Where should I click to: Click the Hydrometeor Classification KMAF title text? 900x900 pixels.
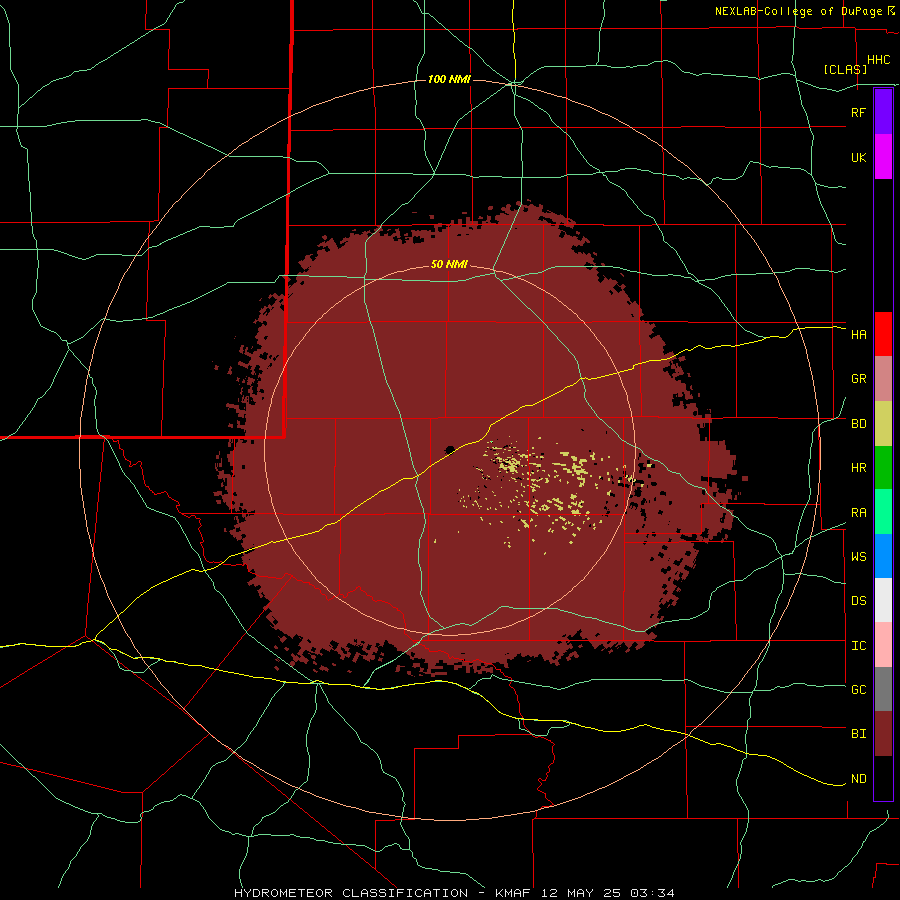pyautogui.click(x=454, y=893)
